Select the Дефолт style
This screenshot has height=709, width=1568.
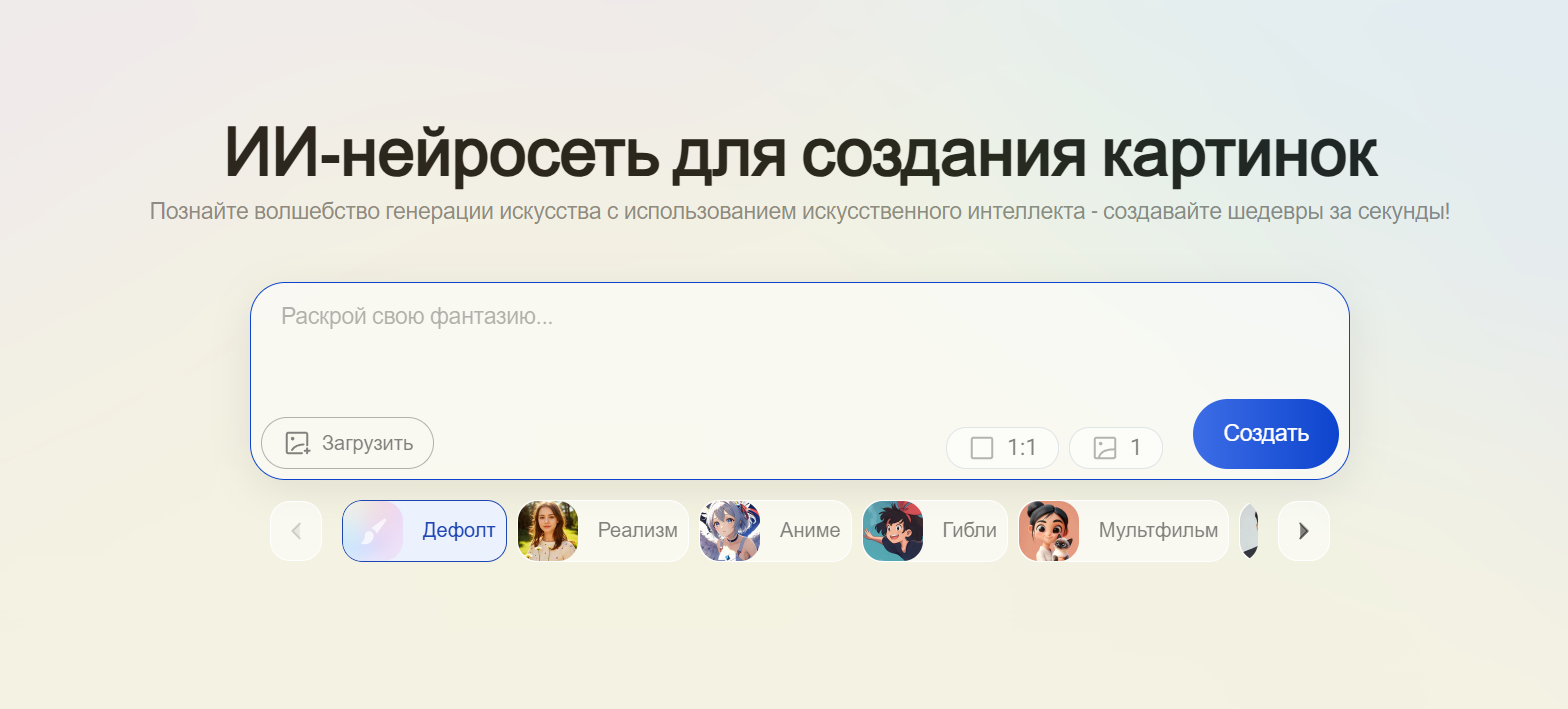[x=424, y=531]
